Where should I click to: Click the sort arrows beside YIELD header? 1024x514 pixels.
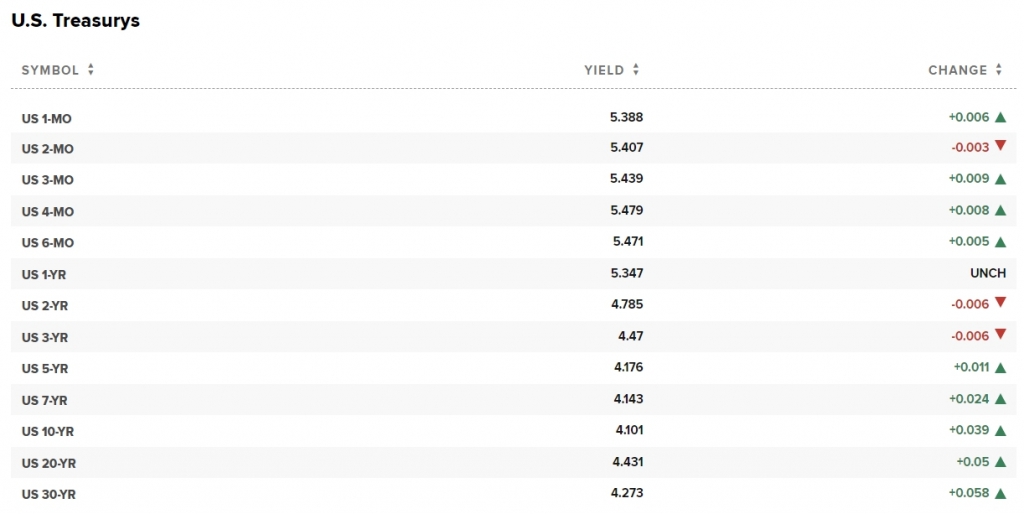pos(636,70)
